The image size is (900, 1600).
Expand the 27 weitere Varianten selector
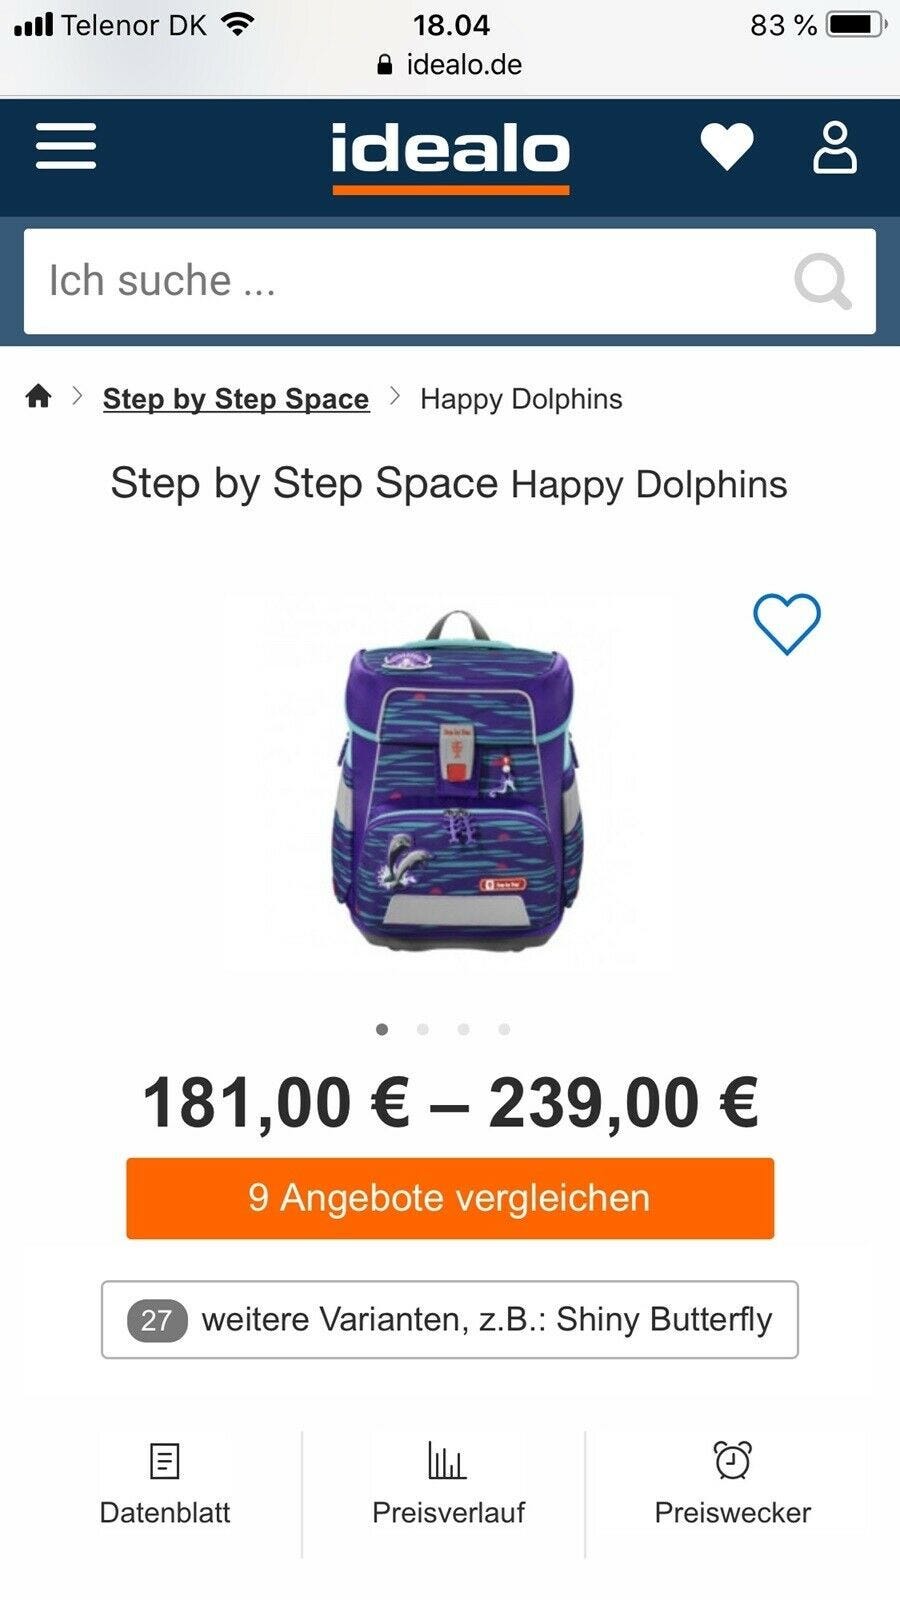[x=450, y=1320]
